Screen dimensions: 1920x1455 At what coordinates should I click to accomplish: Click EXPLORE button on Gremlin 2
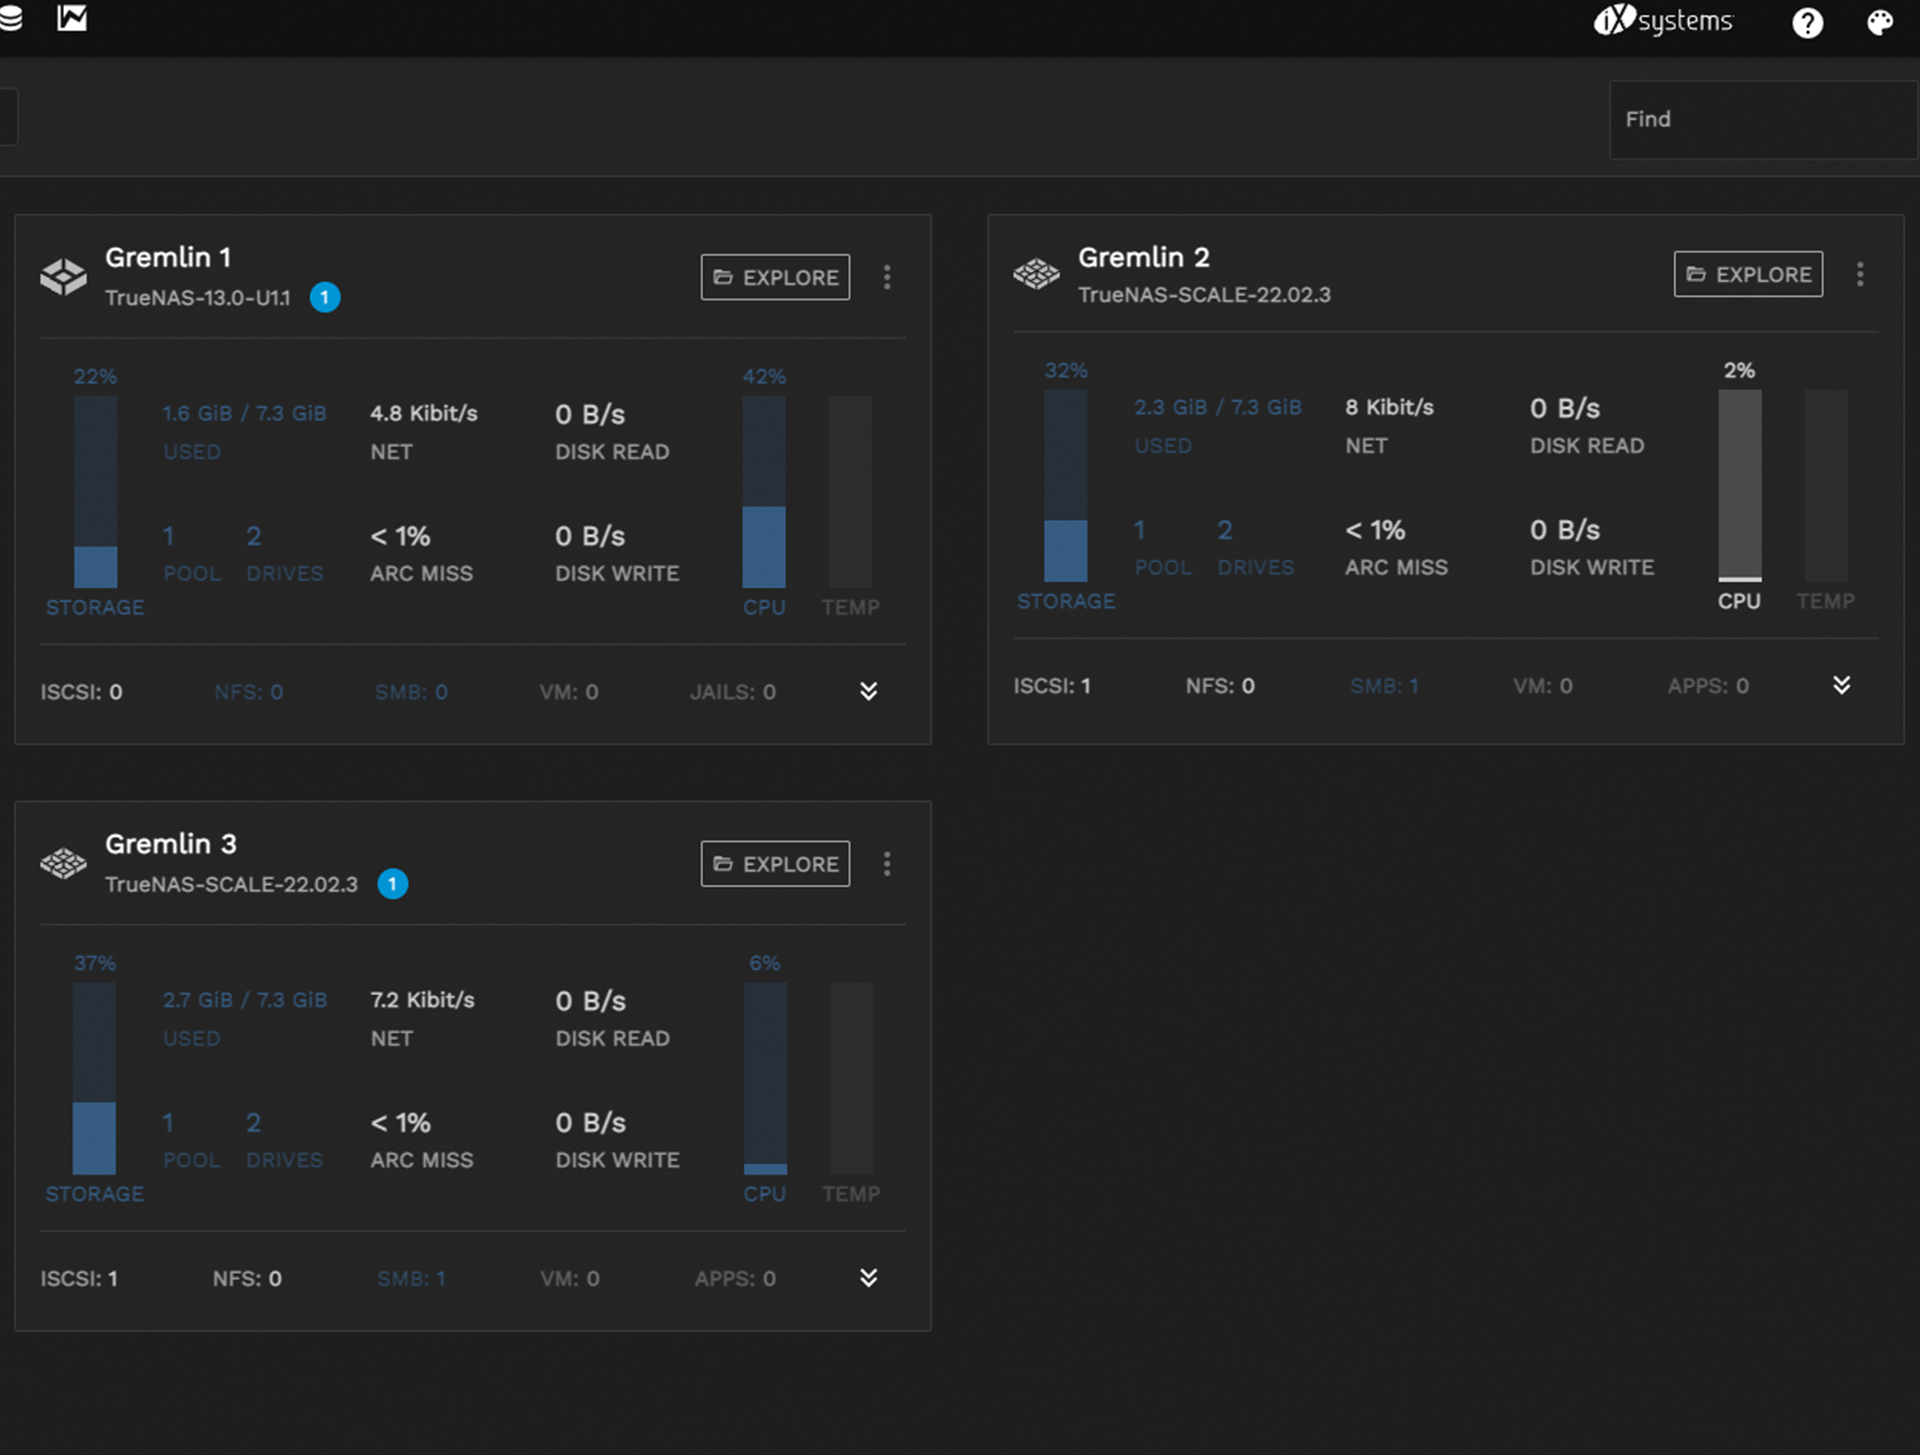click(x=1748, y=274)
